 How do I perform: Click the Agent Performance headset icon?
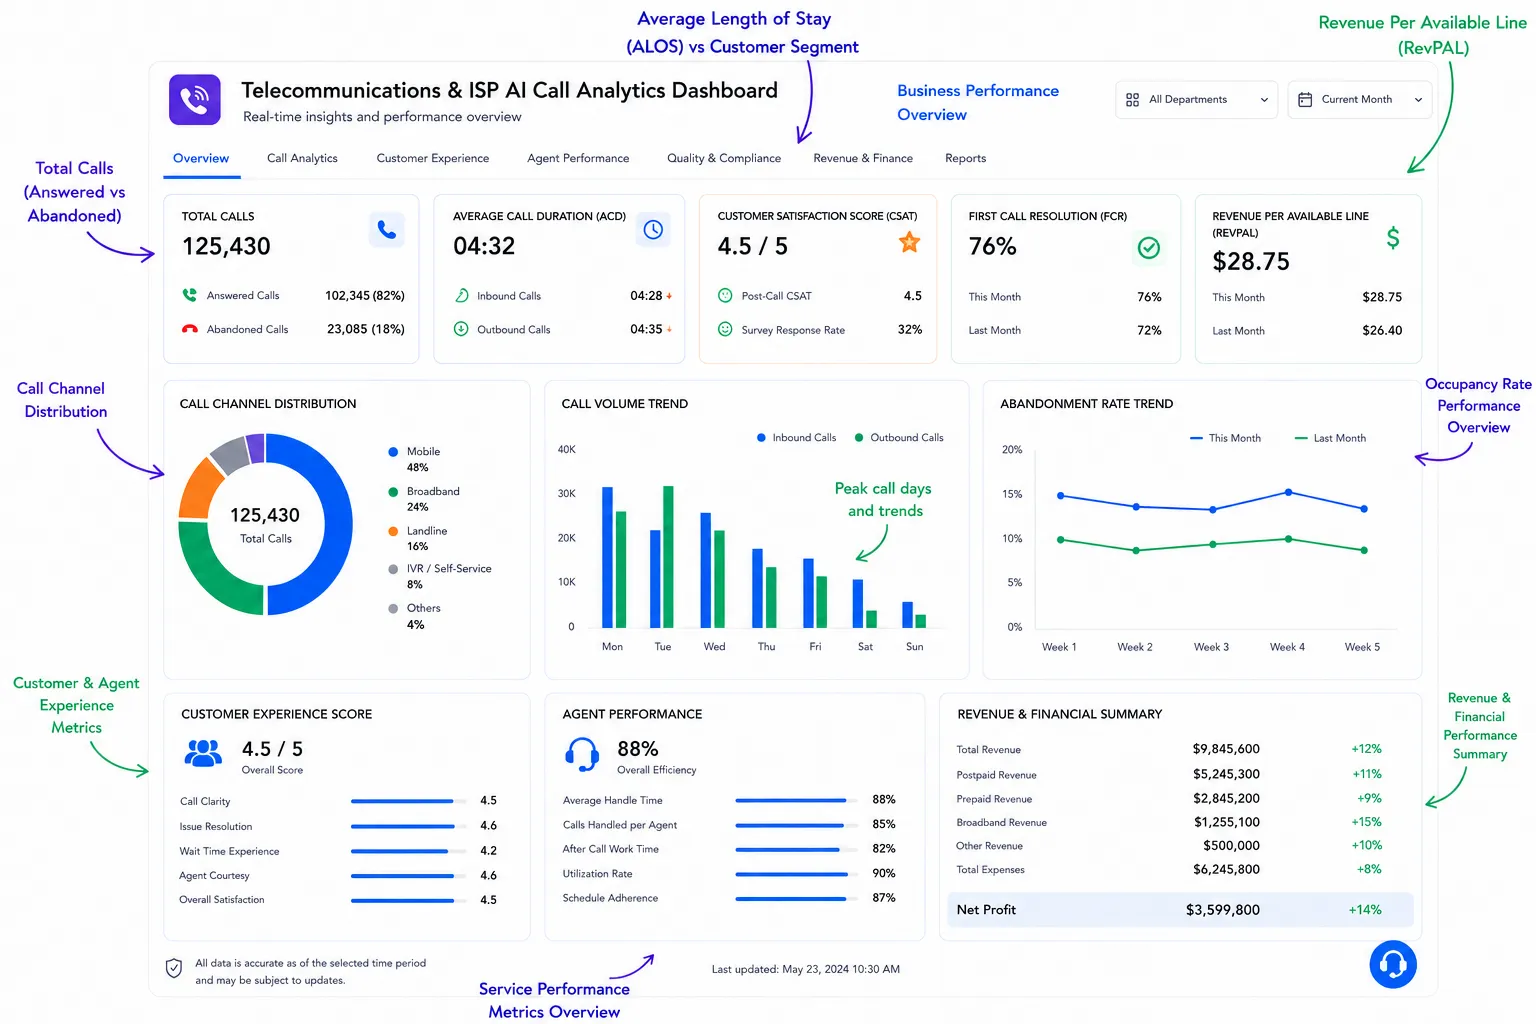click(582, 755)
